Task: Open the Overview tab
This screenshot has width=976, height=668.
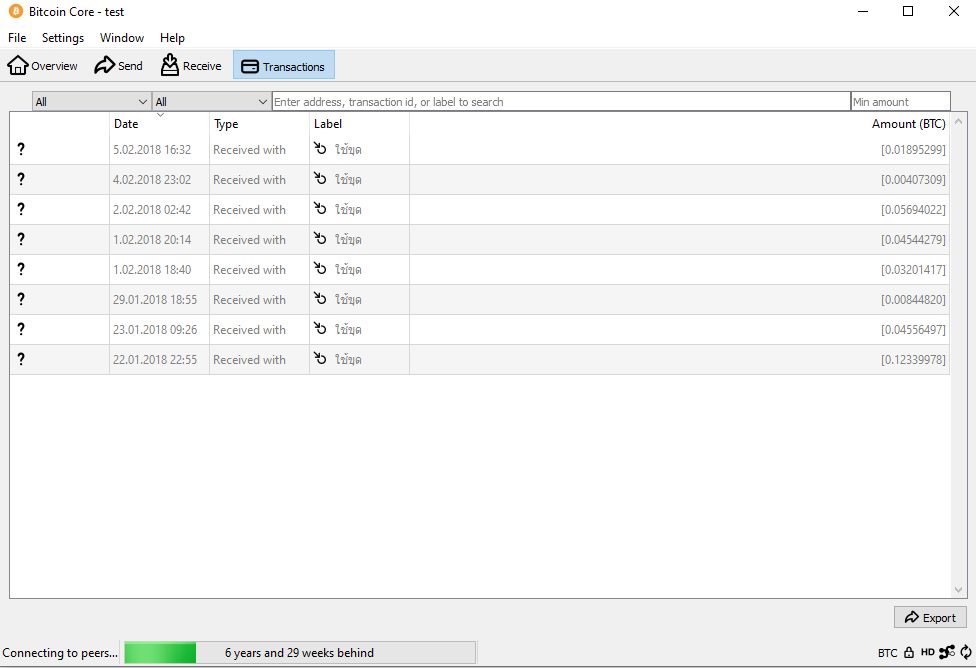Action: tap(42, 65)
